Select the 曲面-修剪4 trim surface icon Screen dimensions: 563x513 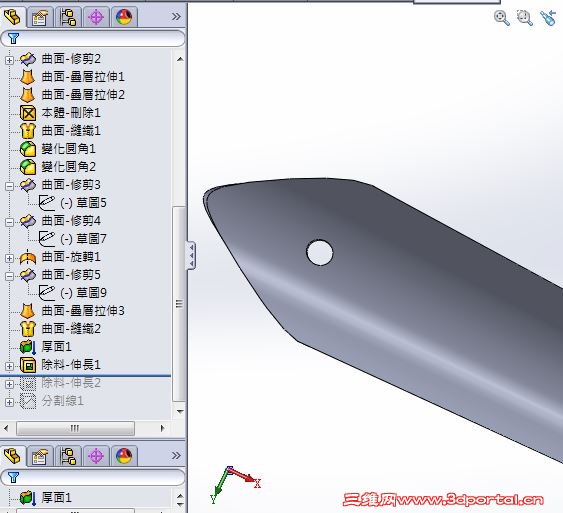(28, 220)
